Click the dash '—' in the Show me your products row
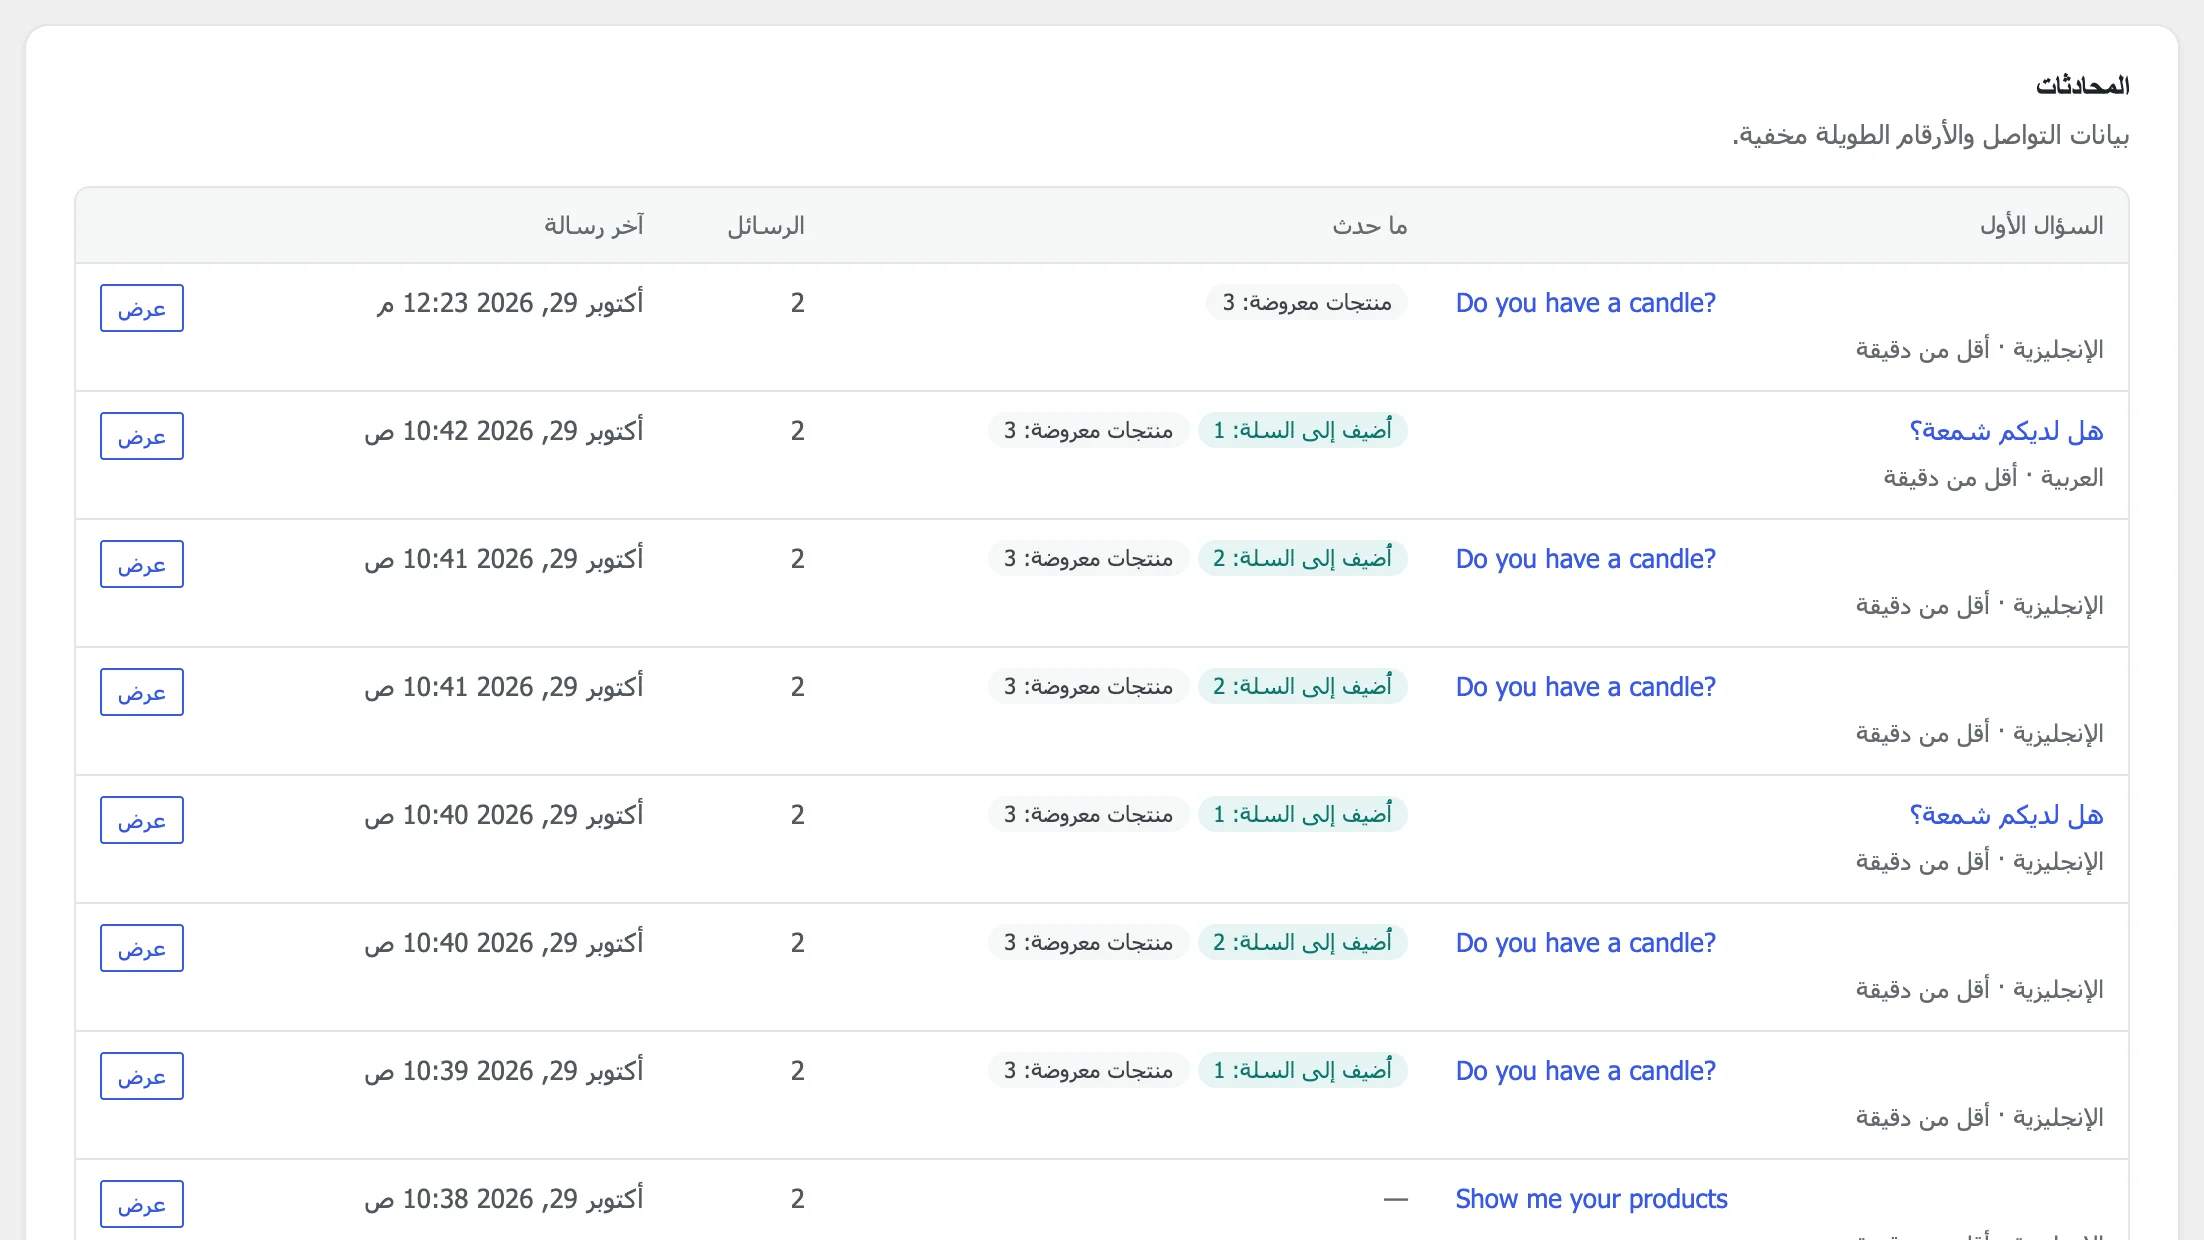2204x1240 pixels. [1396, 1199]
